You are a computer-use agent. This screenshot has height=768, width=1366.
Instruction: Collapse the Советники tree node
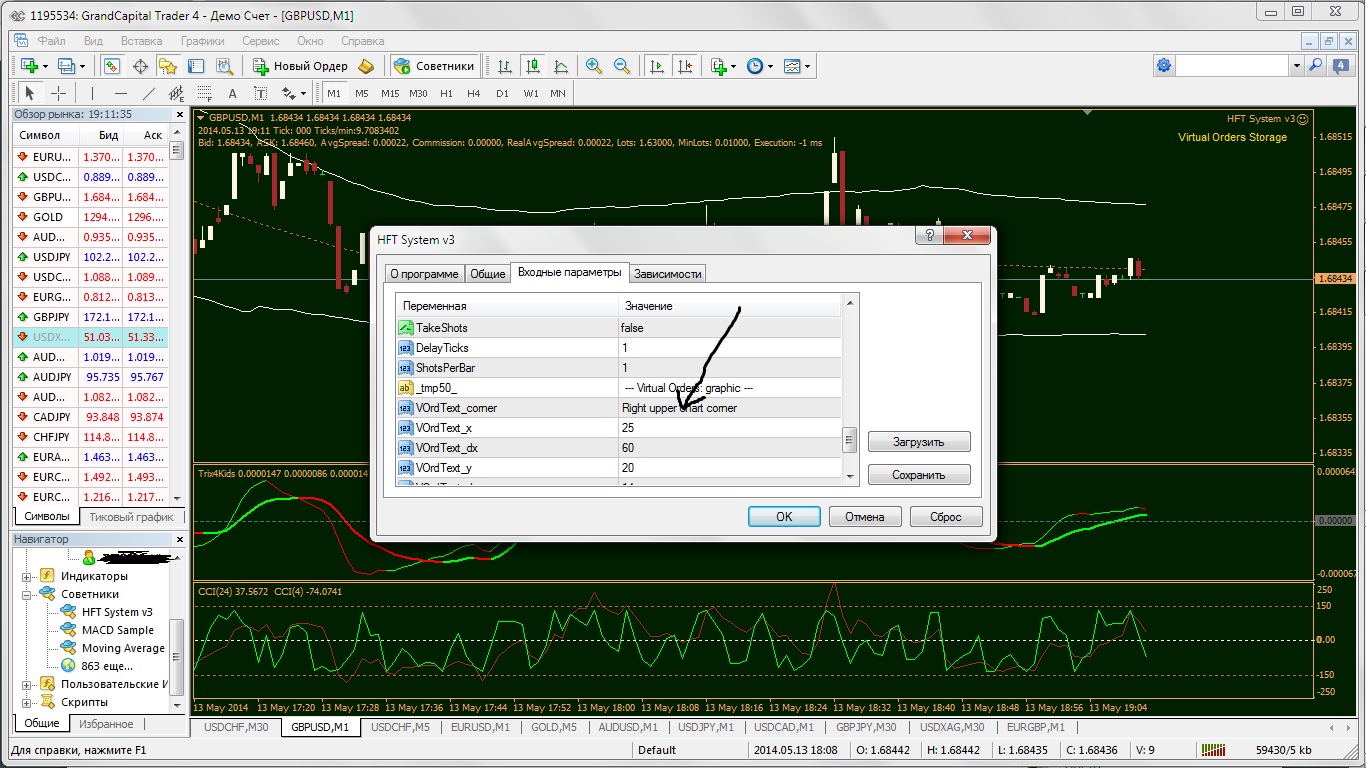click(x=27, y=594)
